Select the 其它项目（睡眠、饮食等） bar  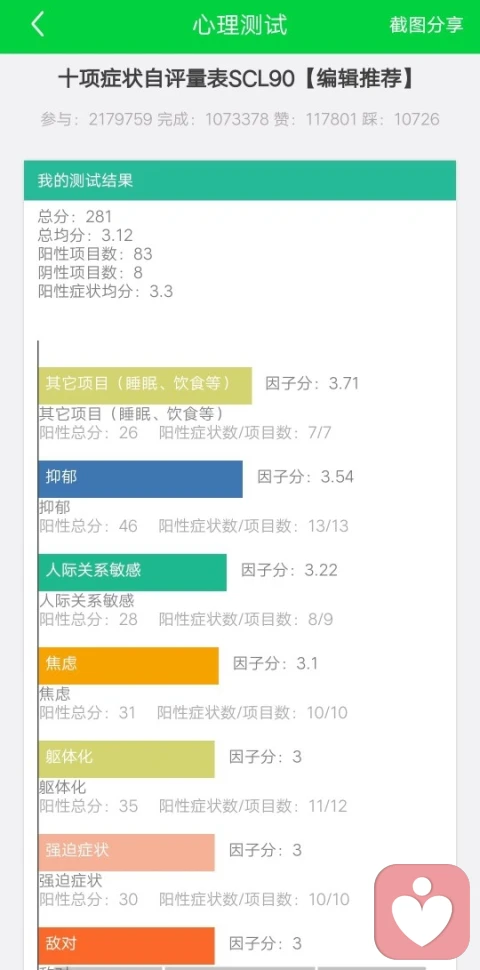pyautogui.click(x=145, y=385)
